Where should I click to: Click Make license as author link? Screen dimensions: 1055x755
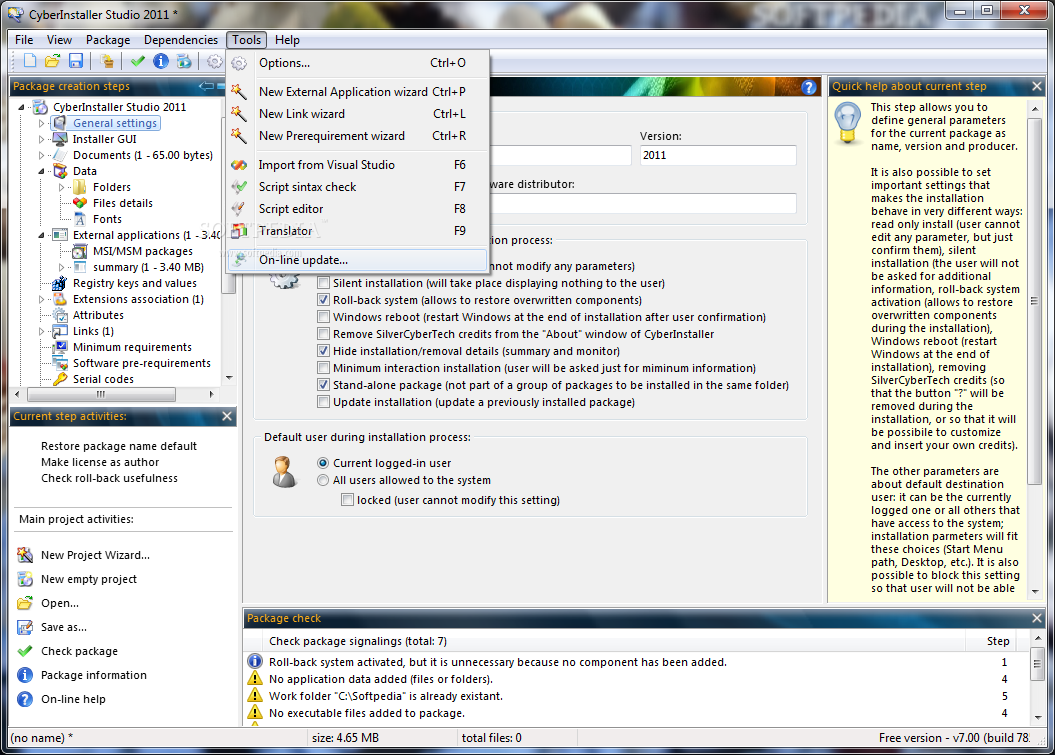100,462
